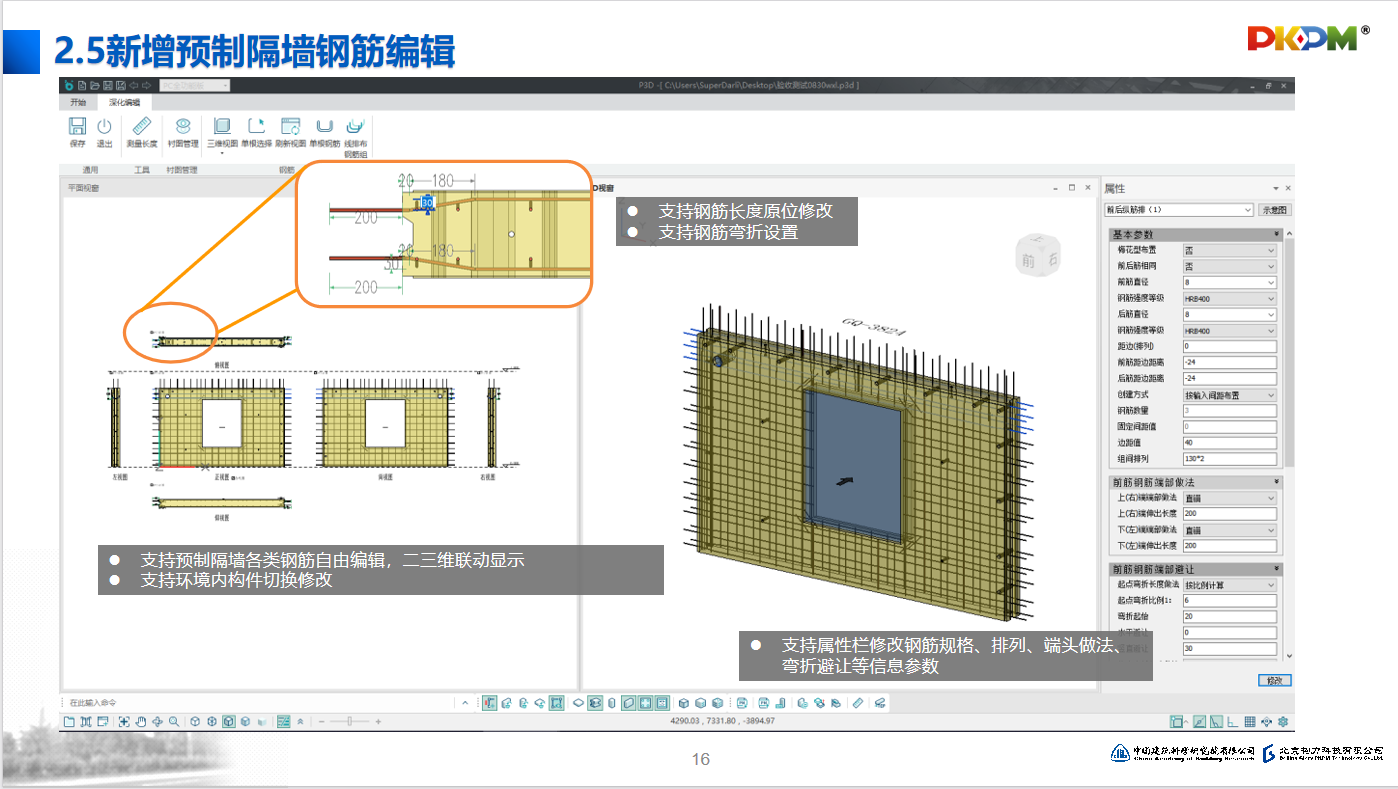This screenshot has width=1398, height=789.
Task: Click the 下(左)端伸出长度 input field
Action: (1229, 546)
